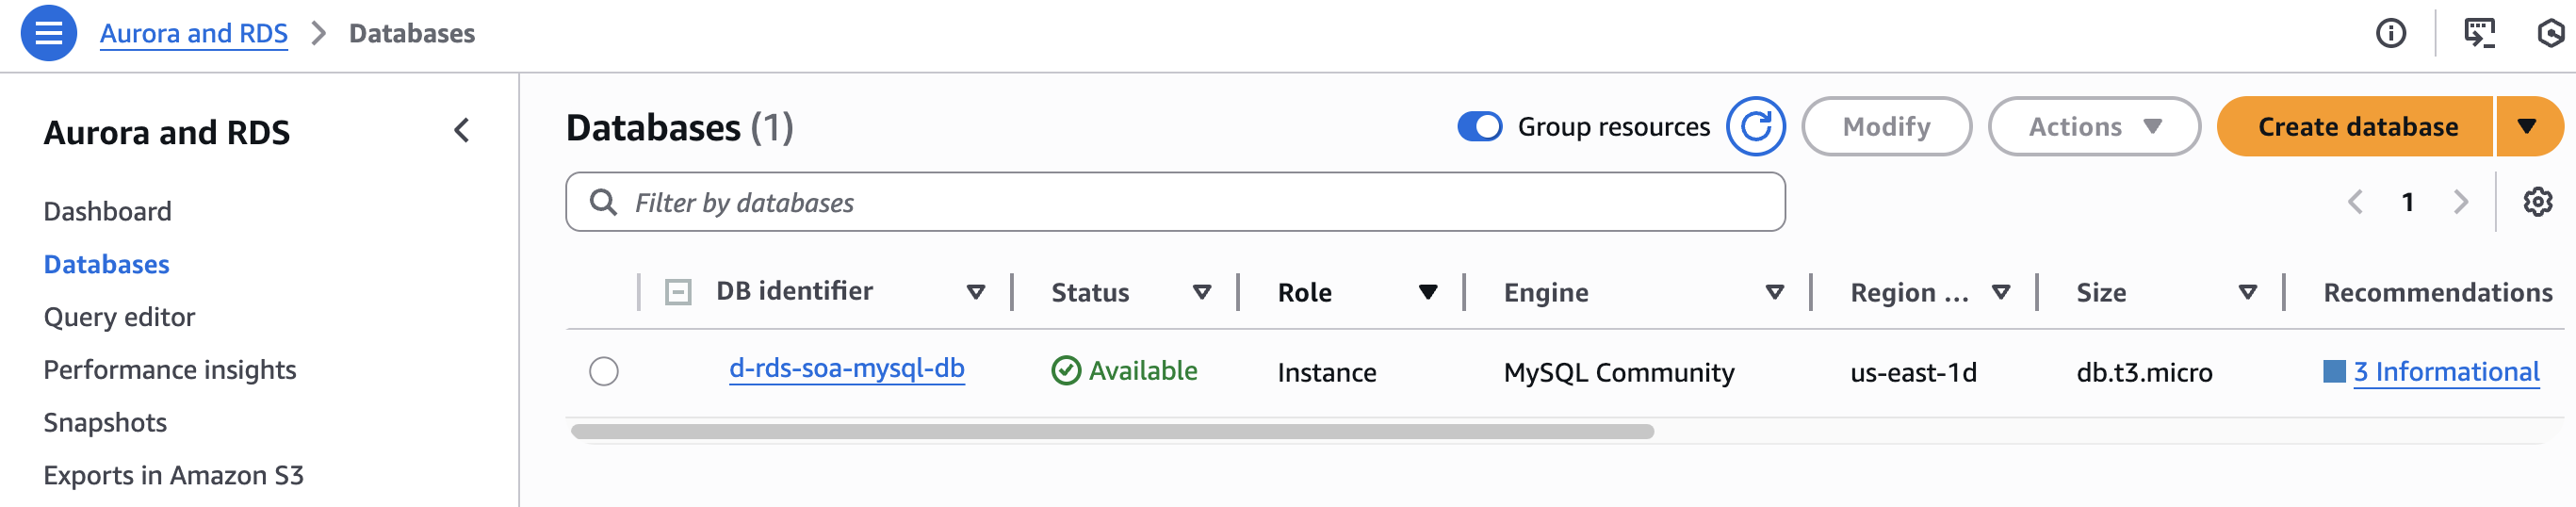
Task: Go to previous page of databases
Action: coord(2355,202)
